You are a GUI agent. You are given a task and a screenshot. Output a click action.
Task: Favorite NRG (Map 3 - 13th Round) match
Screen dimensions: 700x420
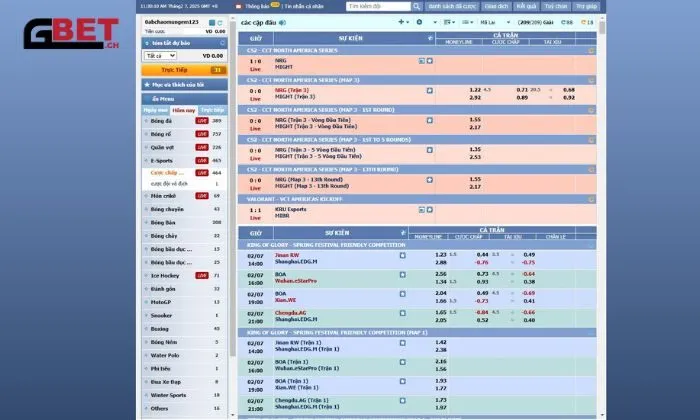(429, 180)
